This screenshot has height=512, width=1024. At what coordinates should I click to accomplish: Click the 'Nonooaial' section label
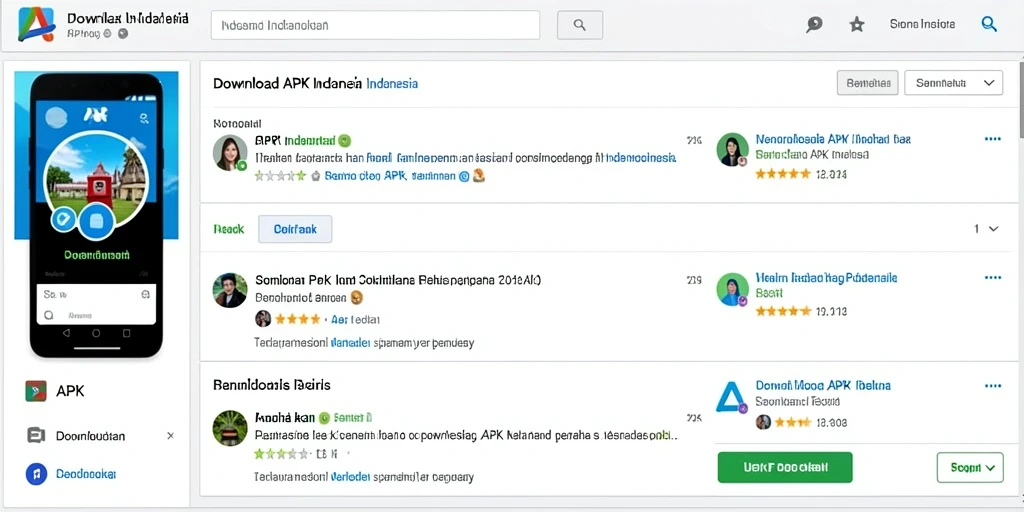click(237, 123)
